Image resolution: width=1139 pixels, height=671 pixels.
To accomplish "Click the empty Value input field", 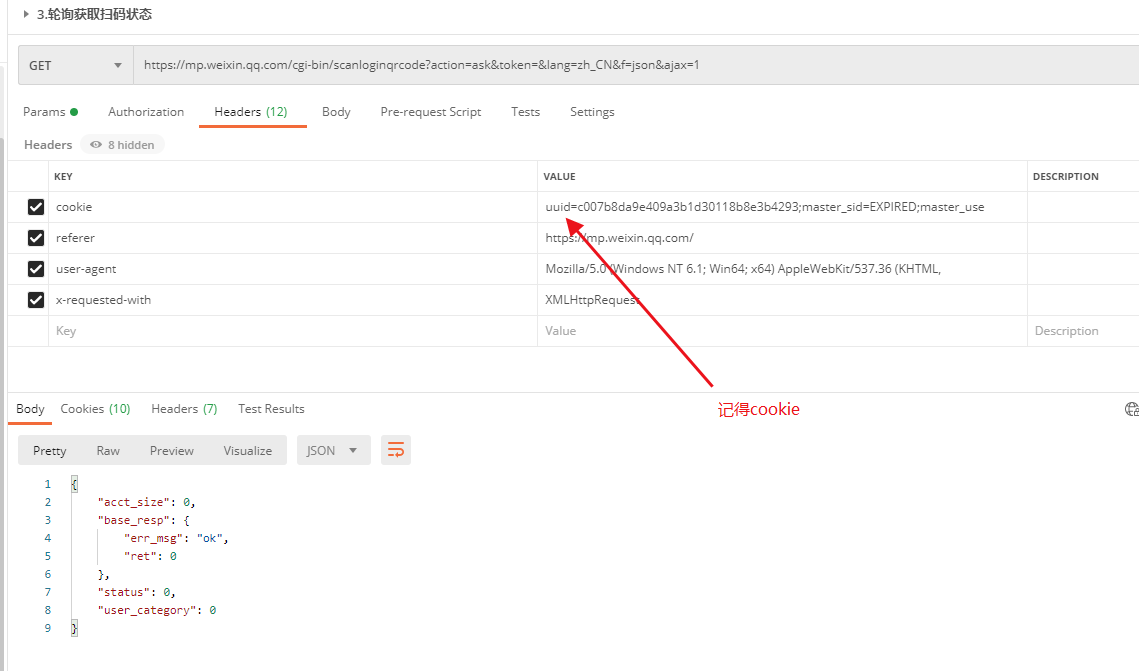I will [782, 331].
